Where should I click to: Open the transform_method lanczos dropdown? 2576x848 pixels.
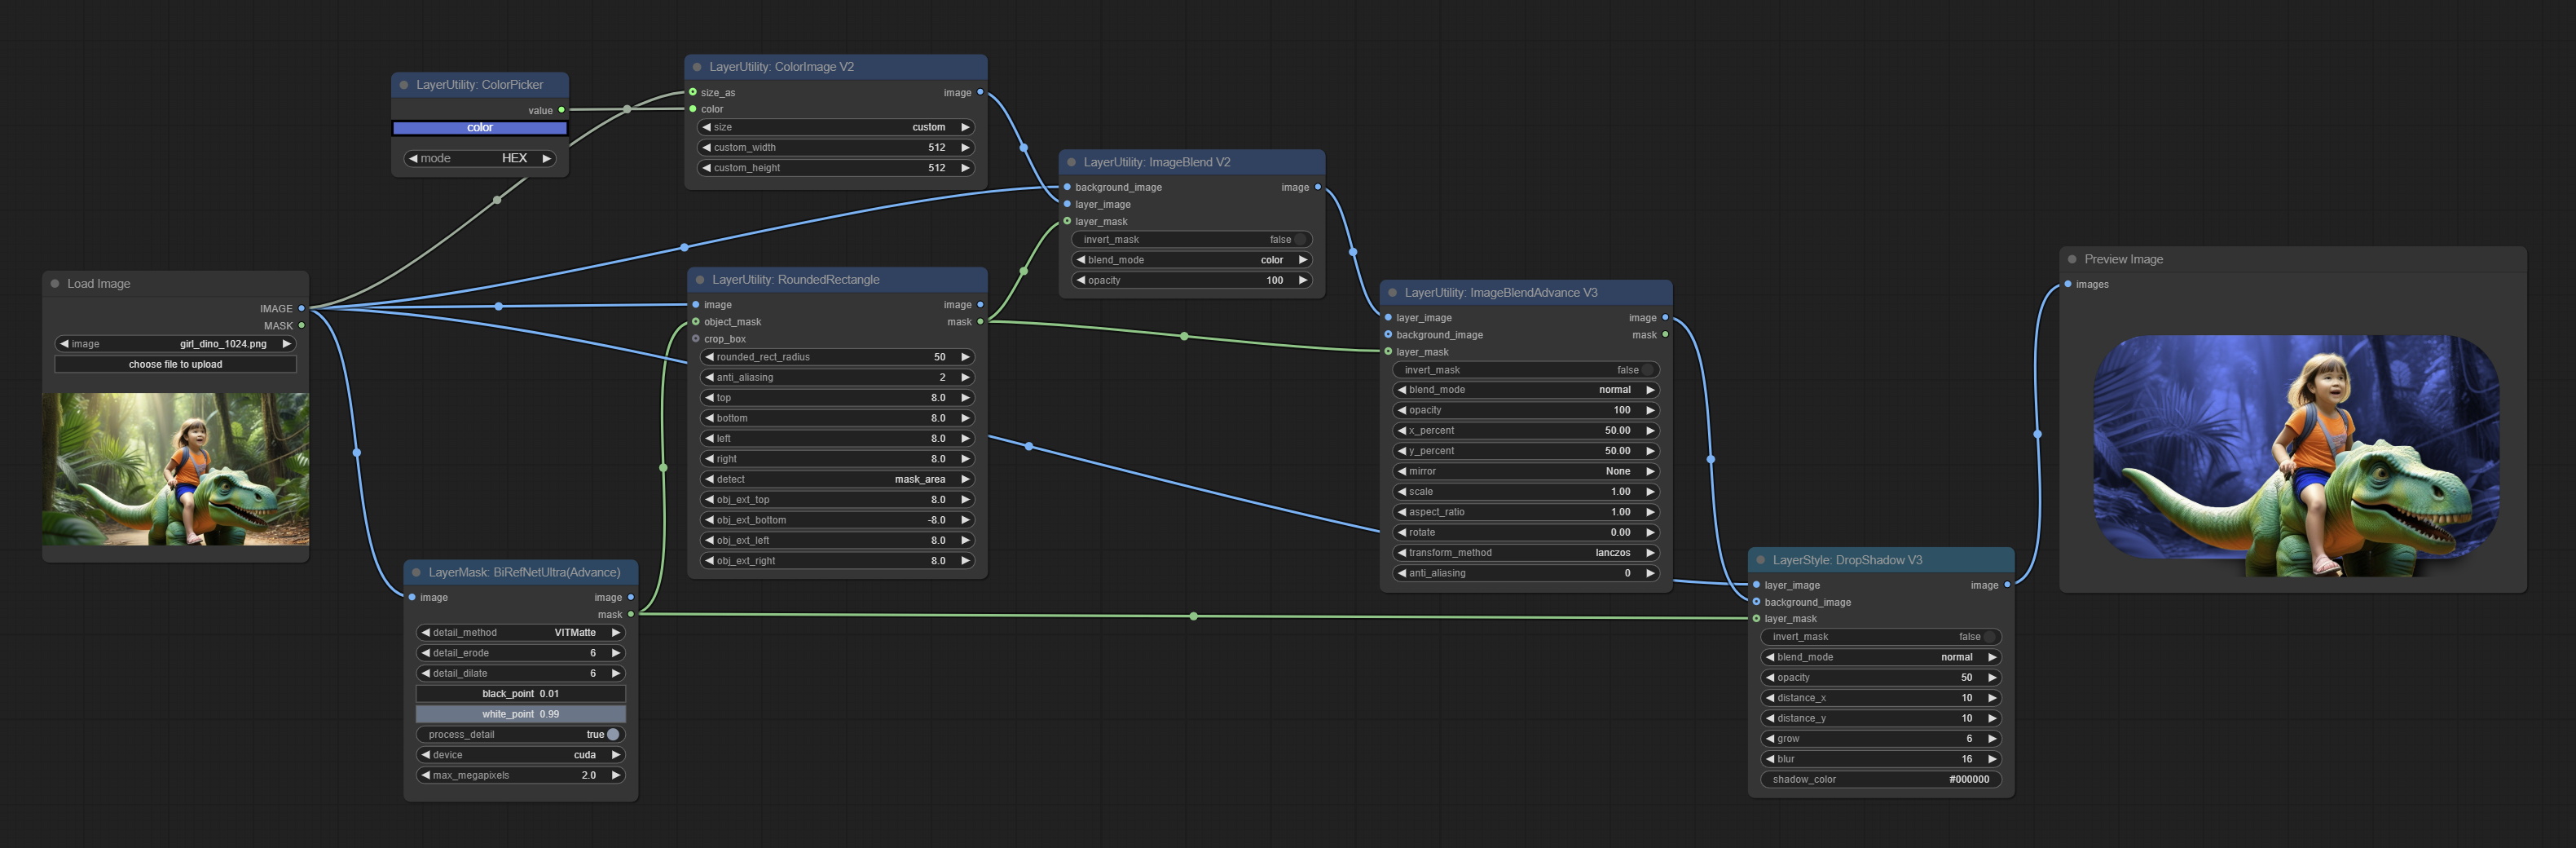pos(1525,553)
